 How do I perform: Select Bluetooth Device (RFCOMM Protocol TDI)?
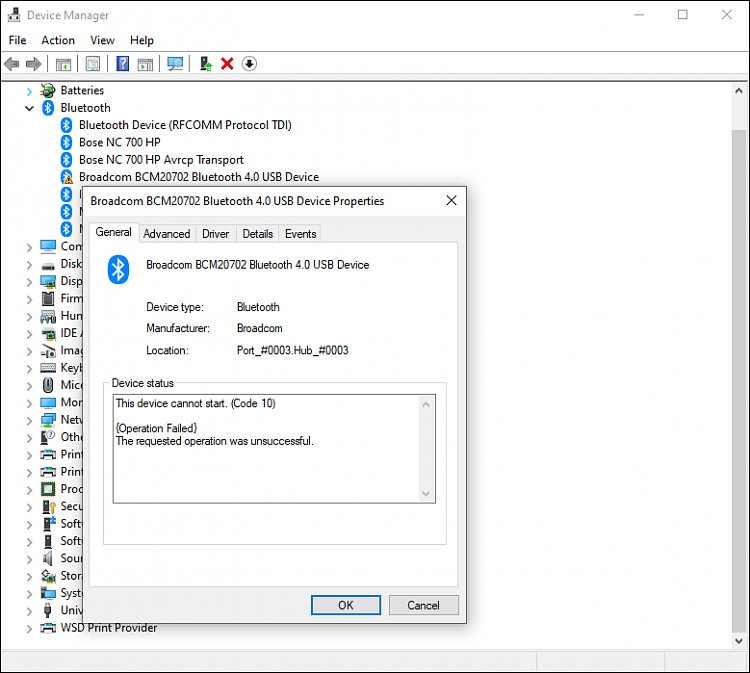[185, 125]
